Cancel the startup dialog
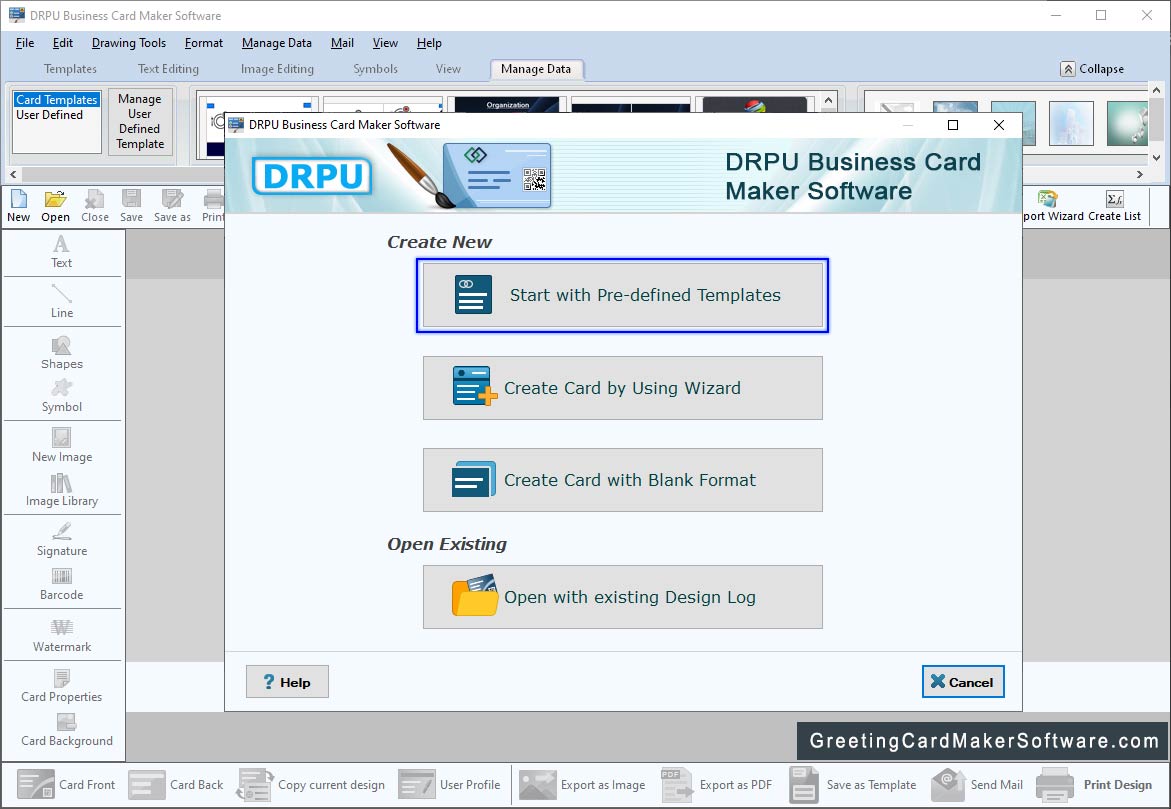Image resolution: width=1171 pixels, height=809 pixels. 963,682
